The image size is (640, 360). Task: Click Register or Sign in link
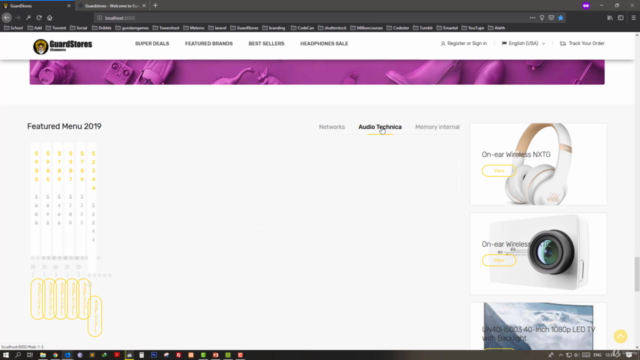[467, 43]
